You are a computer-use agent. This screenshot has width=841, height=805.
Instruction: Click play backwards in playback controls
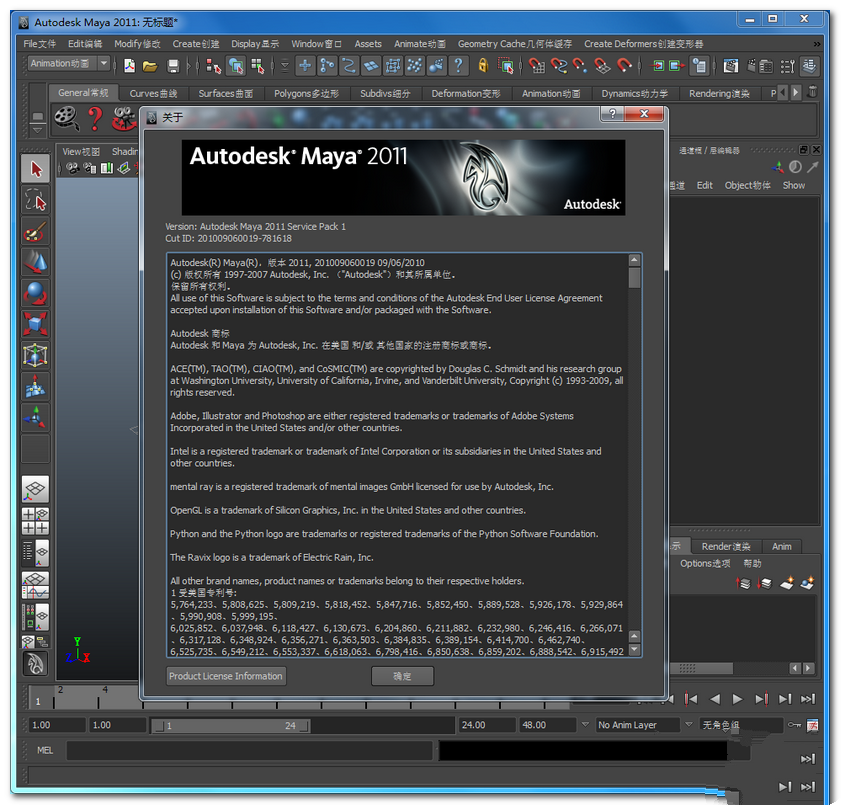[x=714, y=699]
